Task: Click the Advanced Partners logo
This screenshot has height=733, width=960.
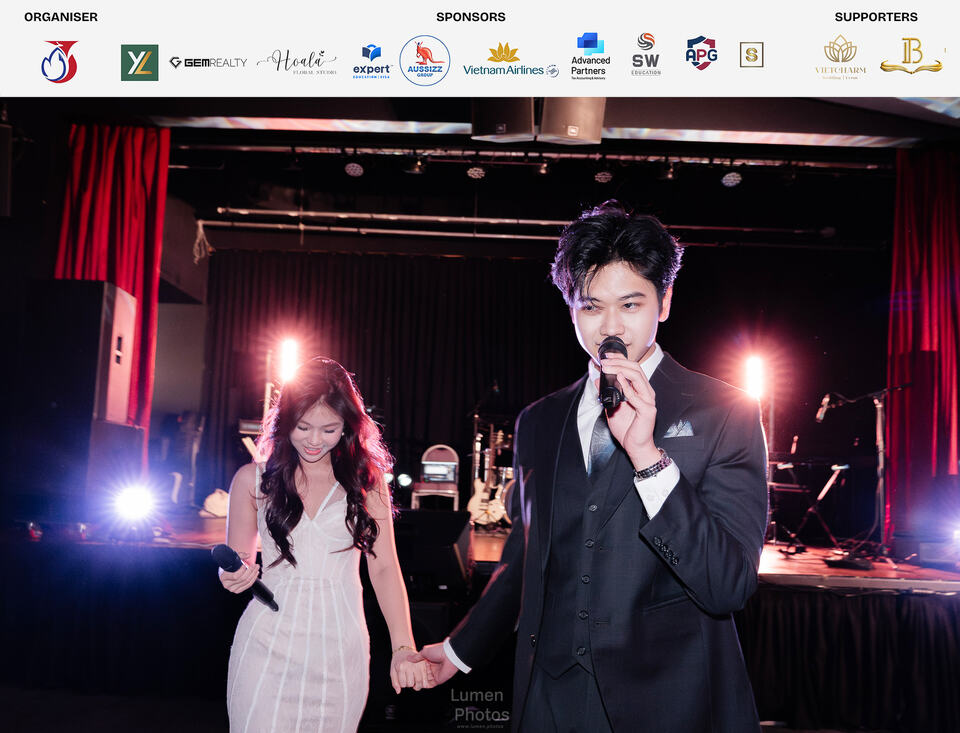Action: tap(590, 56)
